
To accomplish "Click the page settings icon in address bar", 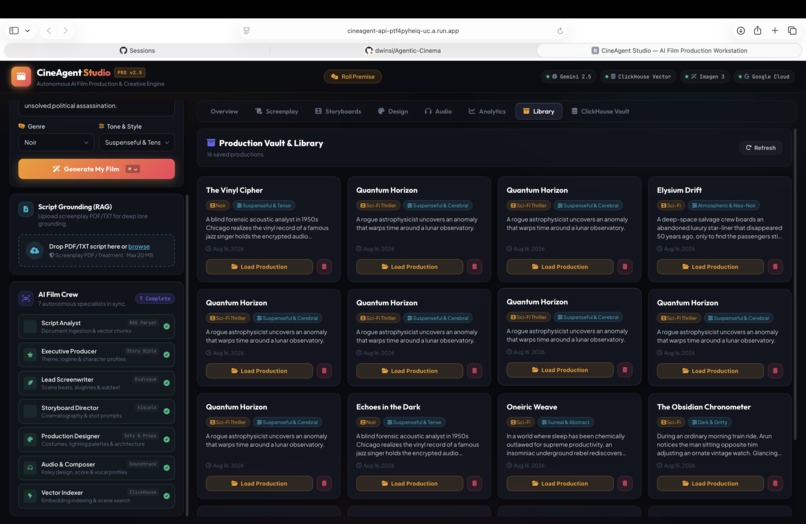I will point(247,31).
